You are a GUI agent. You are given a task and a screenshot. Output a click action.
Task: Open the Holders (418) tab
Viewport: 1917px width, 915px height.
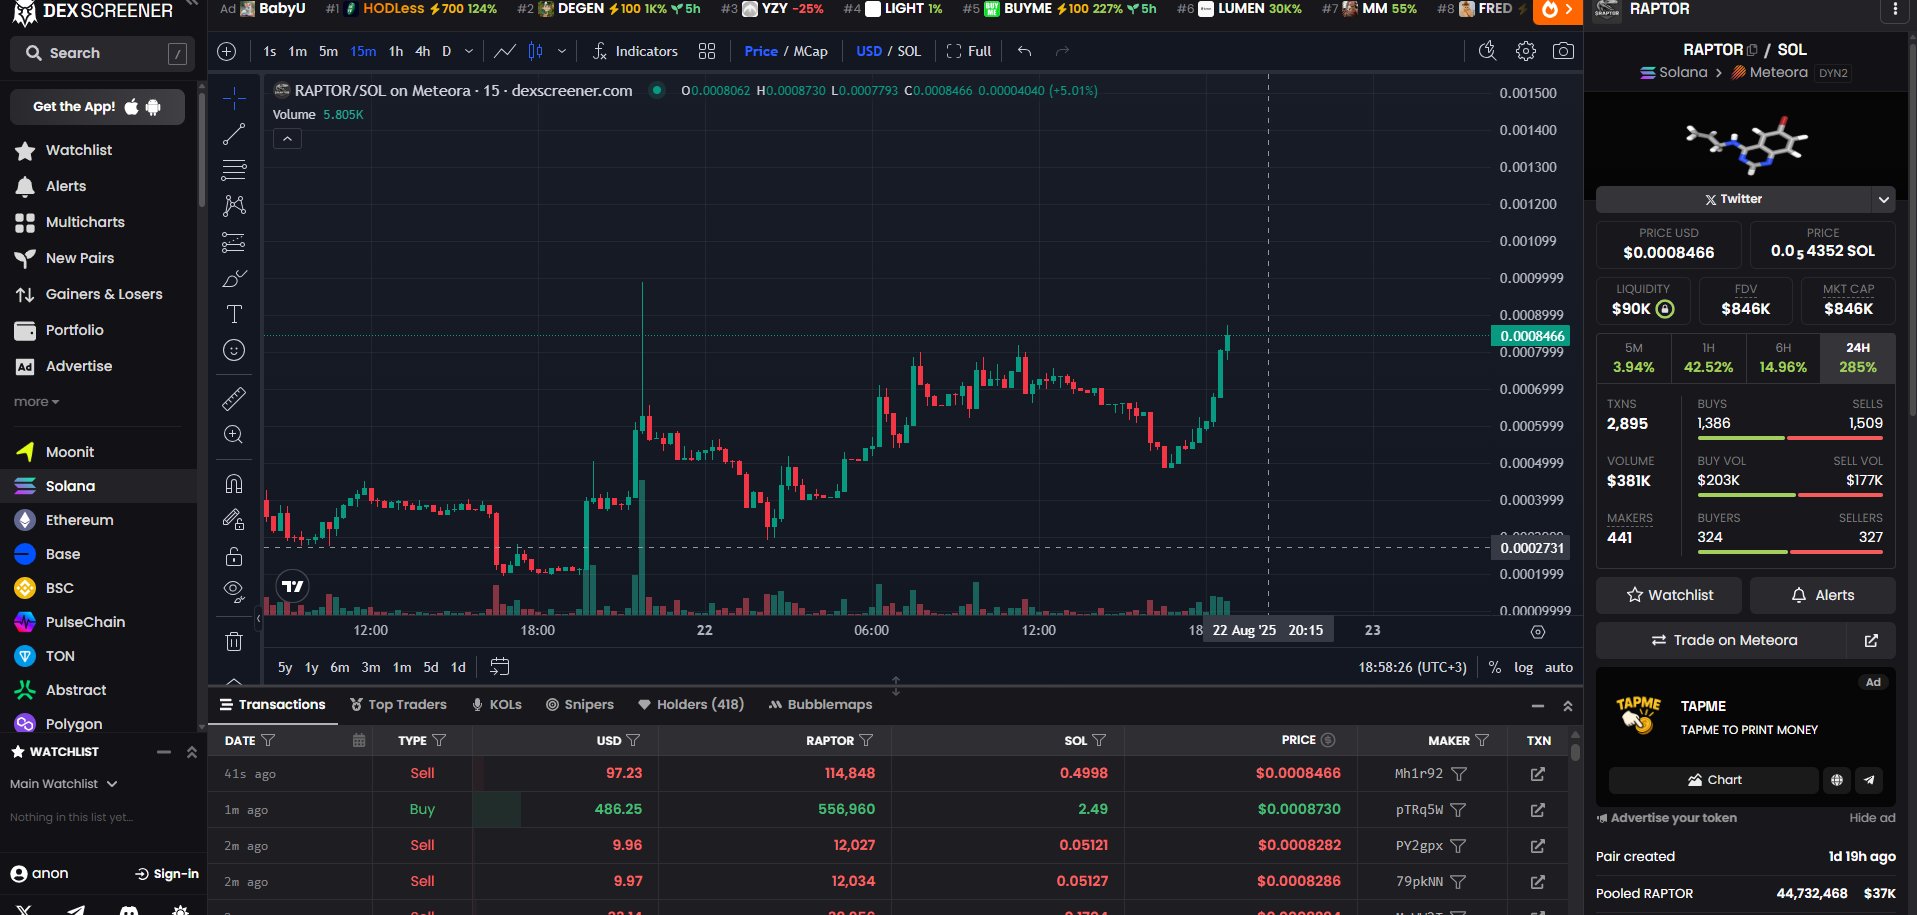tap(691, 705)
